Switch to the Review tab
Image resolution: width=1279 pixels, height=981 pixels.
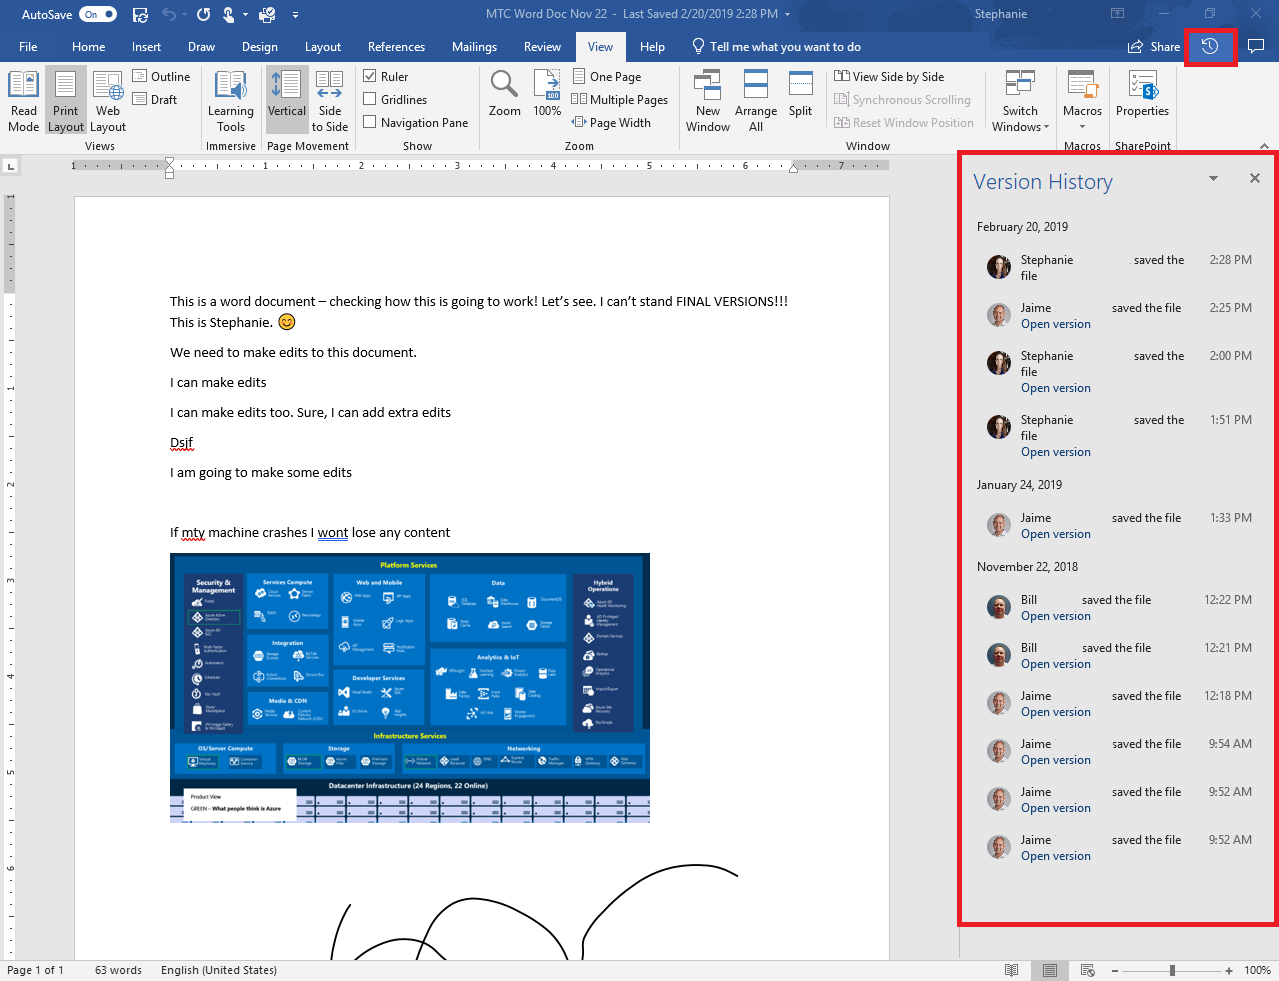click(x=542, y=46)
